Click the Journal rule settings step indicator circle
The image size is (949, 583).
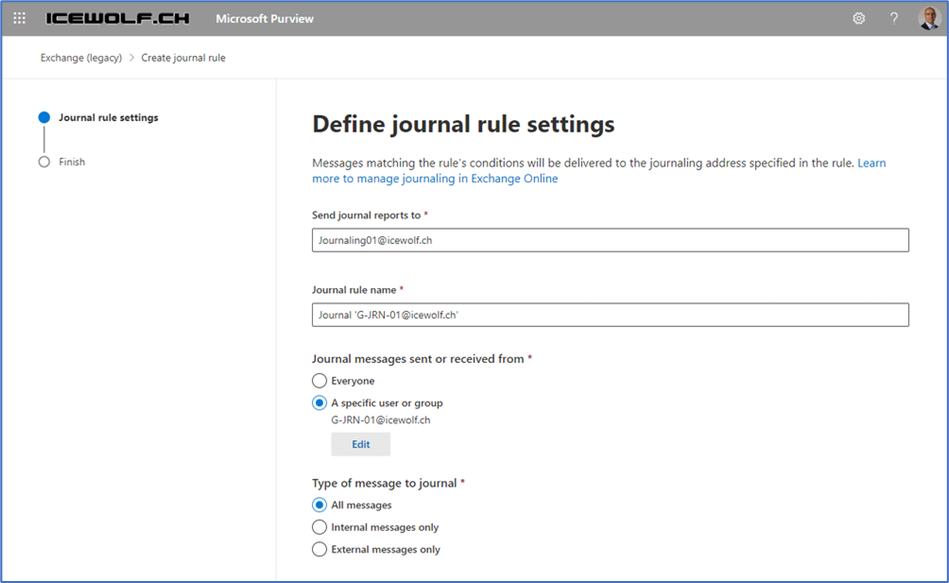pyautogui.click(x=44, y=117)
